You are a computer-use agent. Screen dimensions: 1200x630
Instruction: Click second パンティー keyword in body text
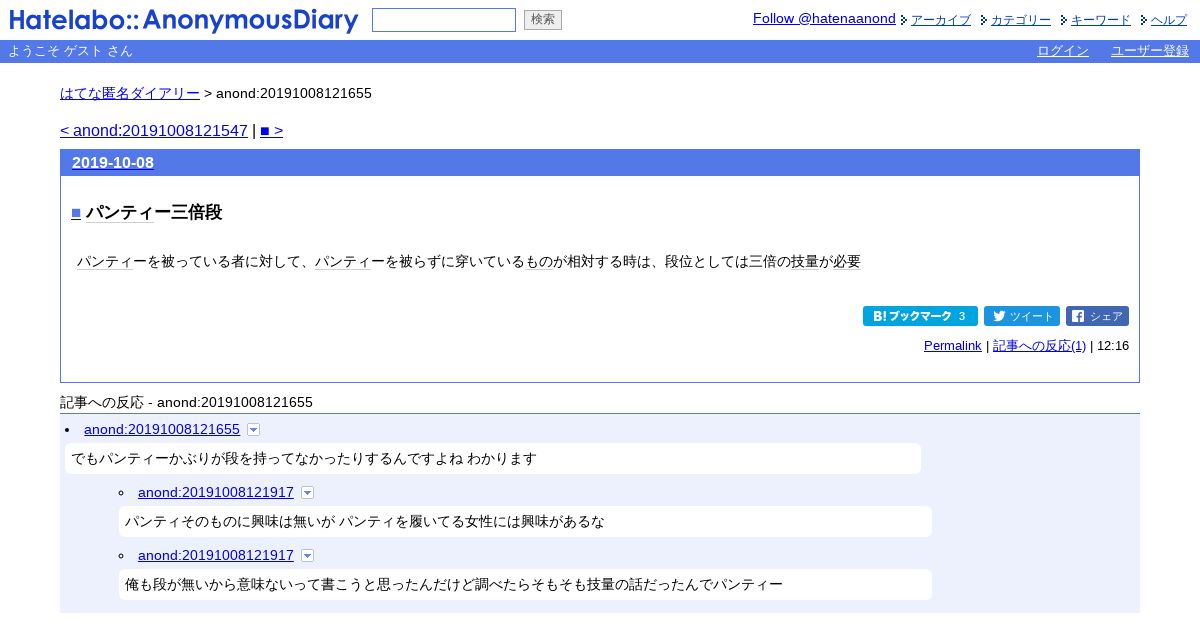[343, 262]
